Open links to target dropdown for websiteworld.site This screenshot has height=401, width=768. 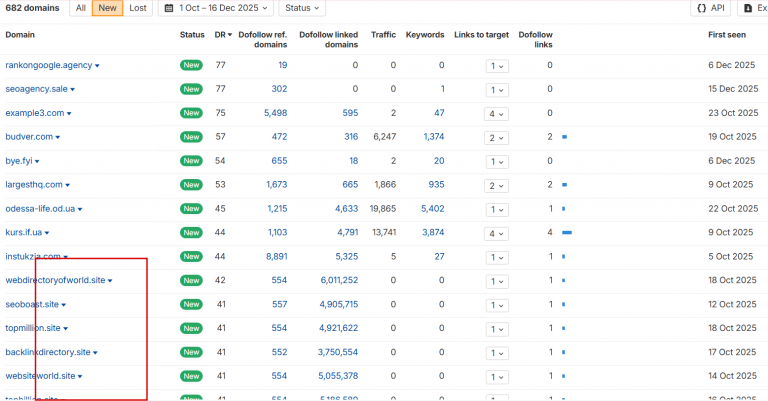(x=497, y=377)
